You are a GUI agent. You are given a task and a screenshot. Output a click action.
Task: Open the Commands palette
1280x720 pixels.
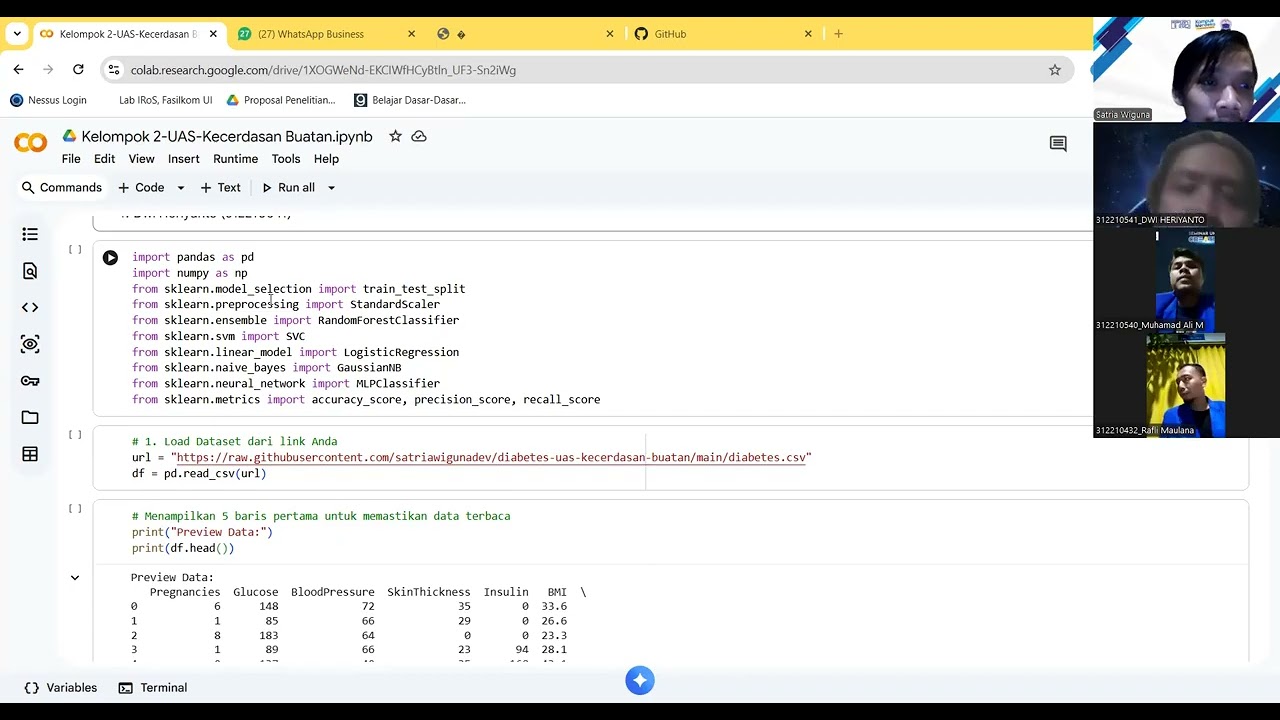61,188
